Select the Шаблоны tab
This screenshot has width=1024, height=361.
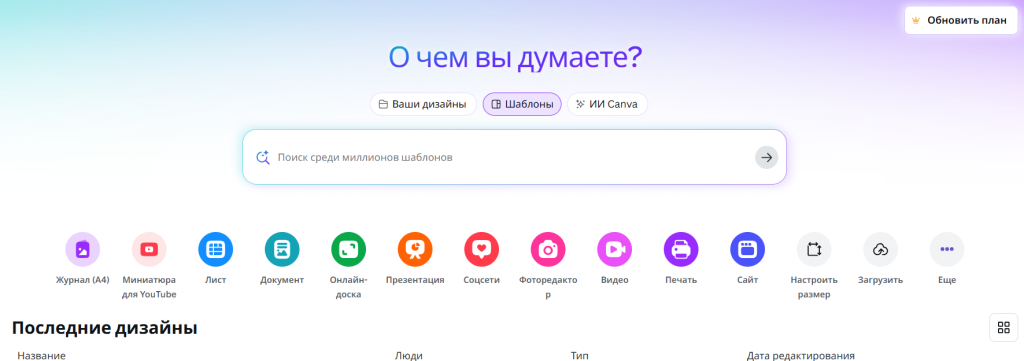(522, 104)
